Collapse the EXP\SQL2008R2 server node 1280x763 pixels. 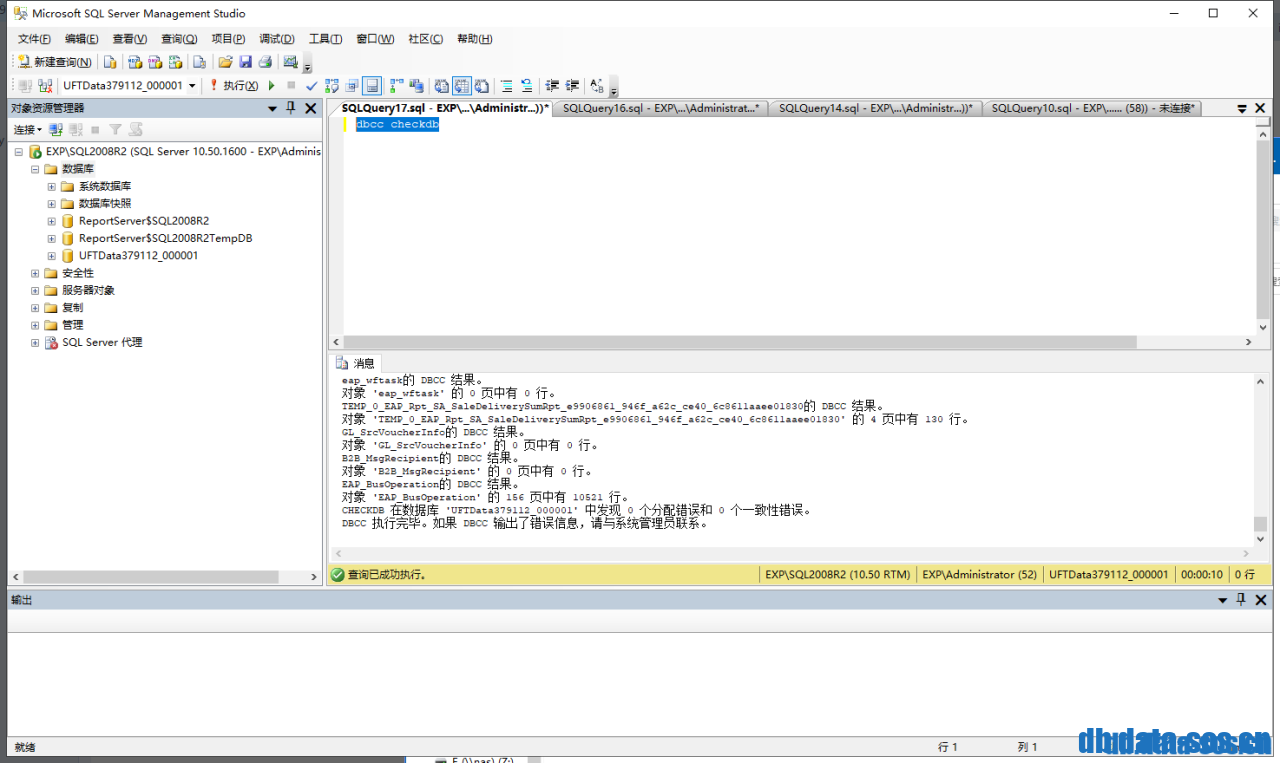(x=18, y=152)
